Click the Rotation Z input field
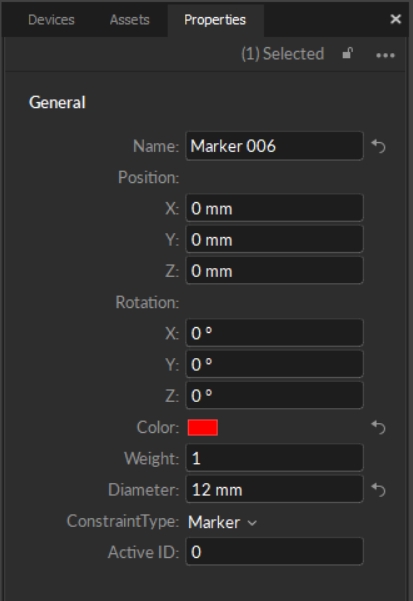Image resolution: width=413 pixels, height=601 pixels. click(274, 395)
